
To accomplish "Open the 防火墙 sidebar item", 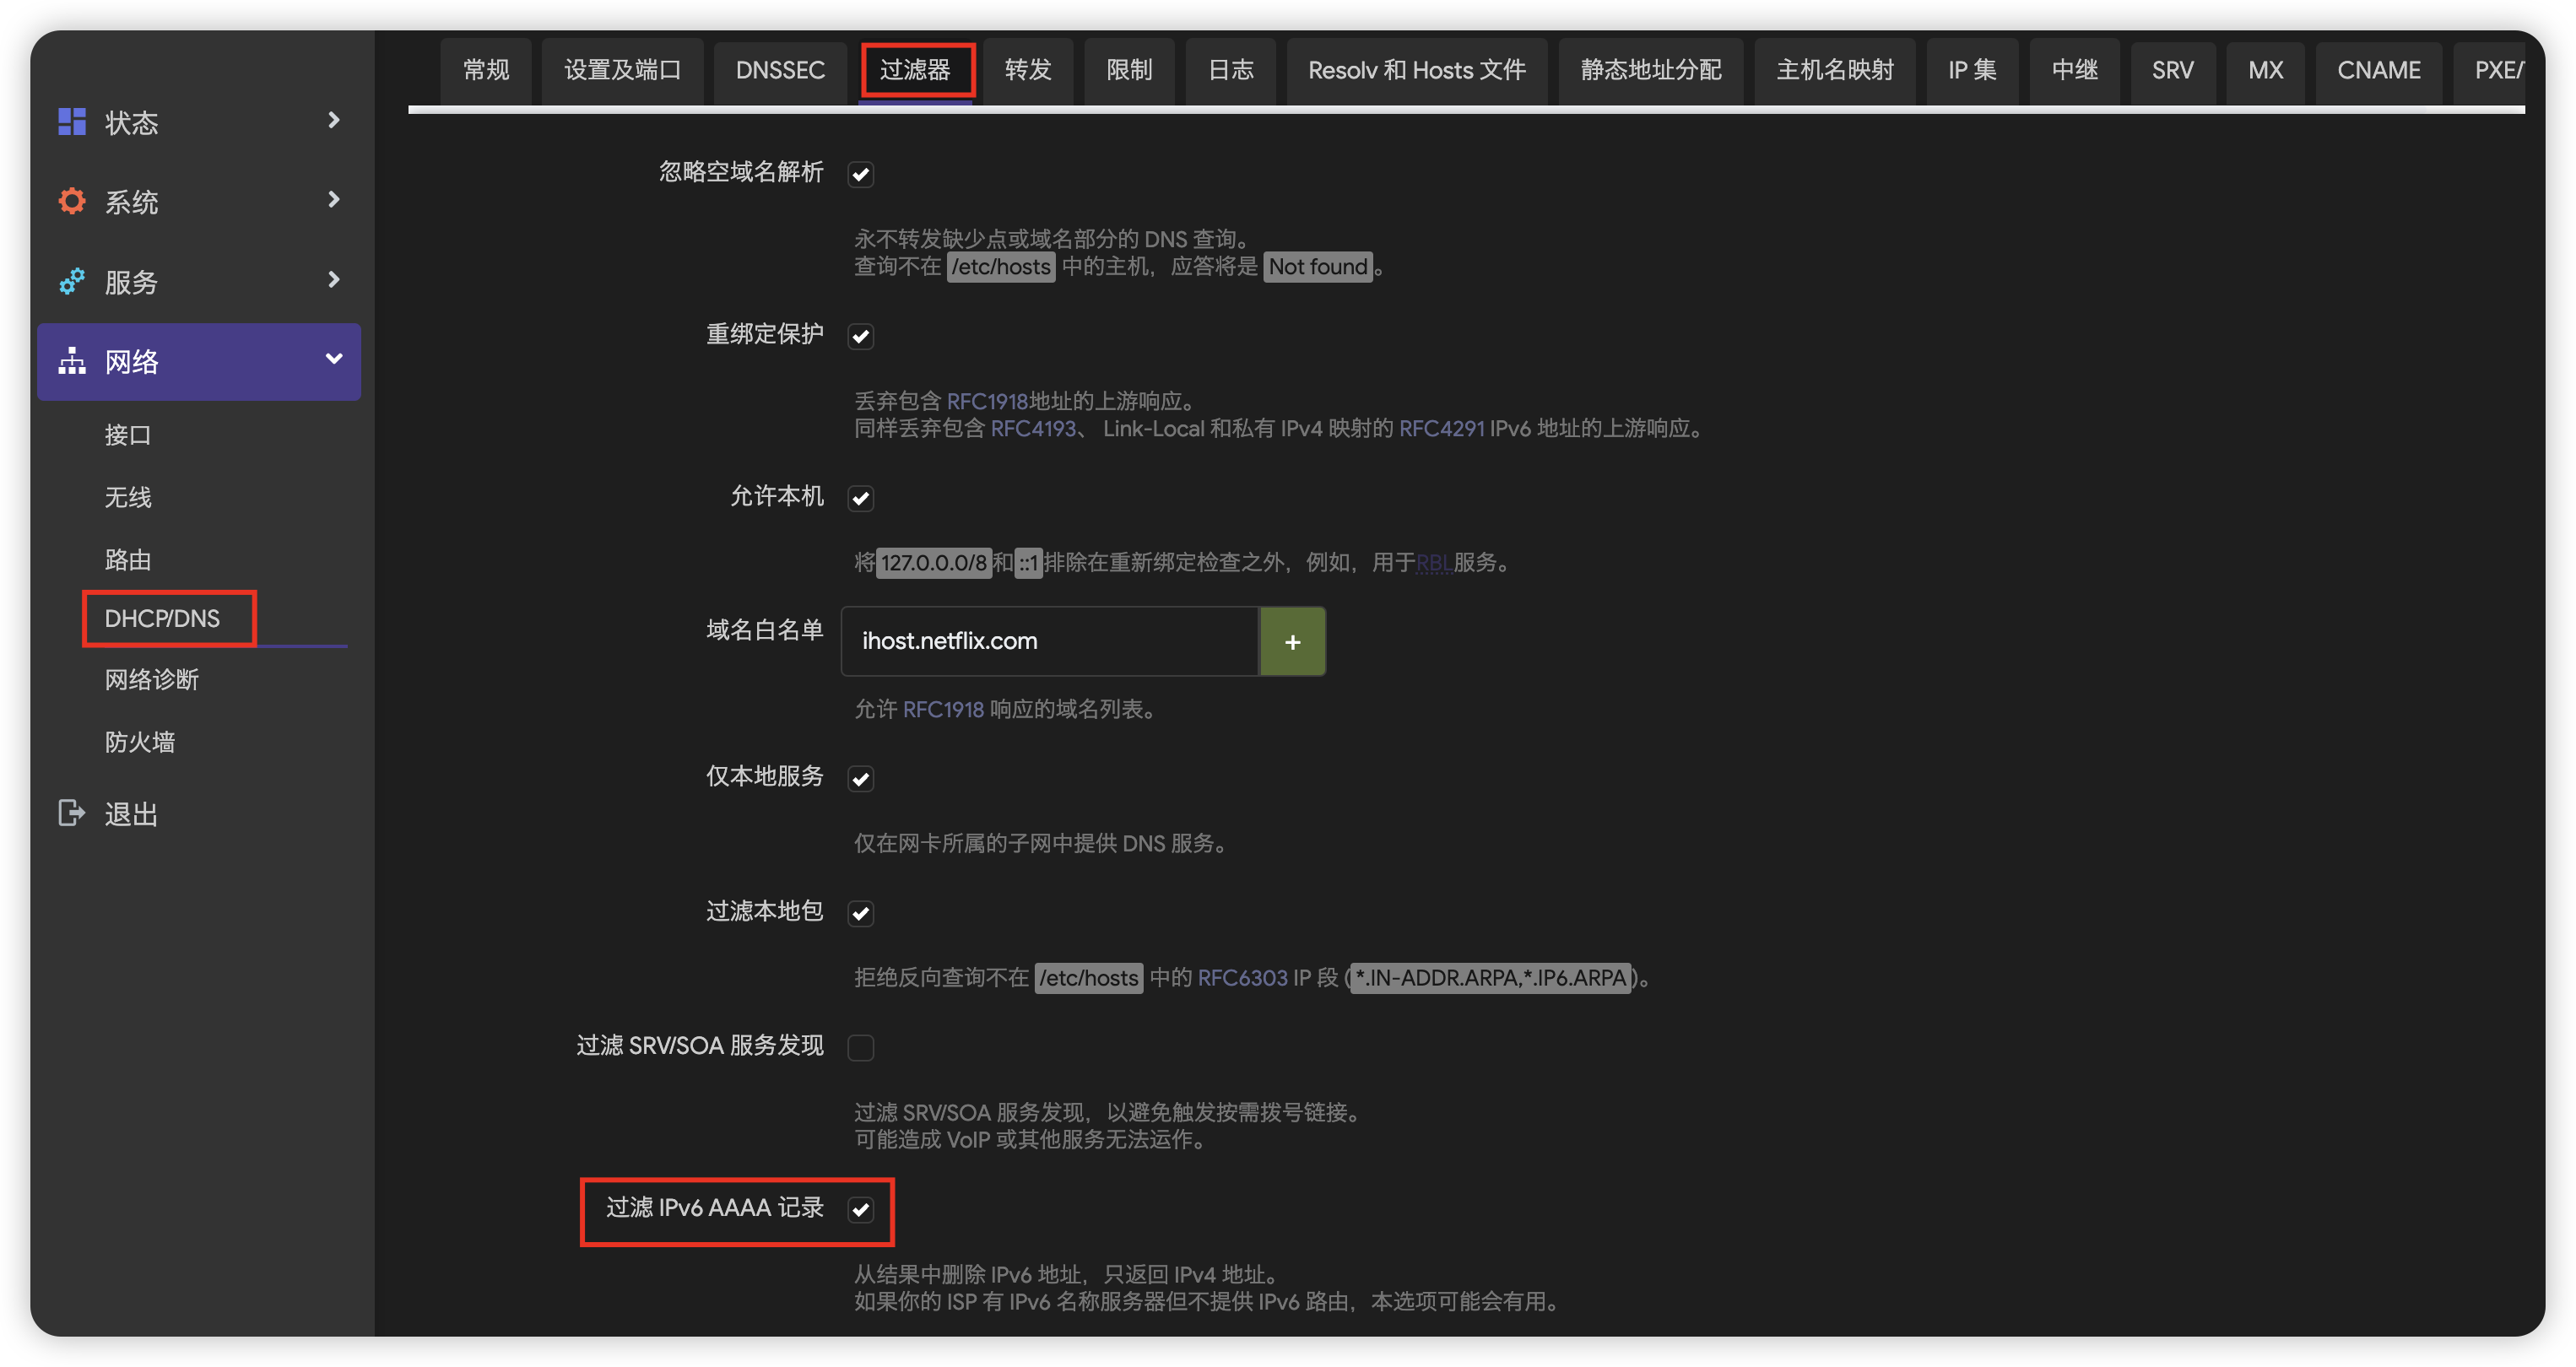I will 140,742.
